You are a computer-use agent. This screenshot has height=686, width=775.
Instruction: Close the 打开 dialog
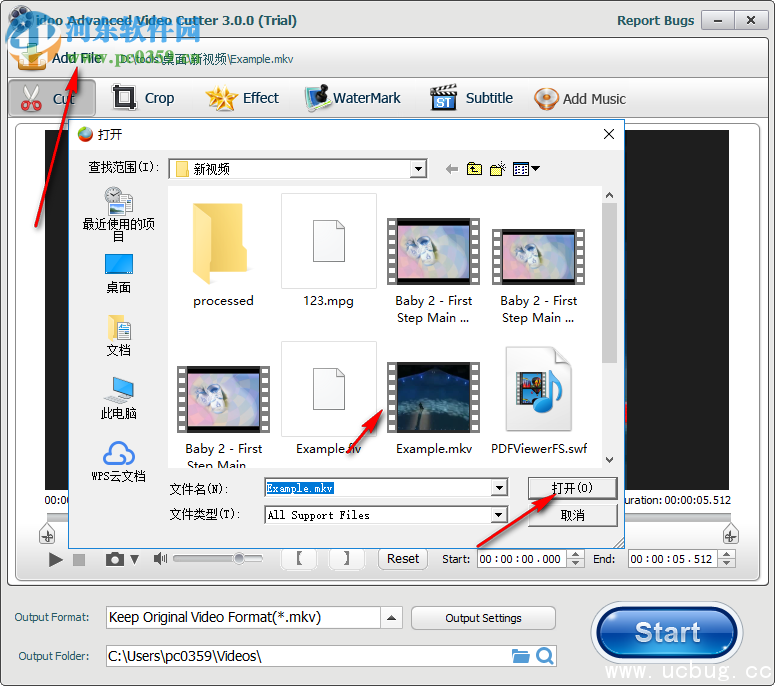609,134
